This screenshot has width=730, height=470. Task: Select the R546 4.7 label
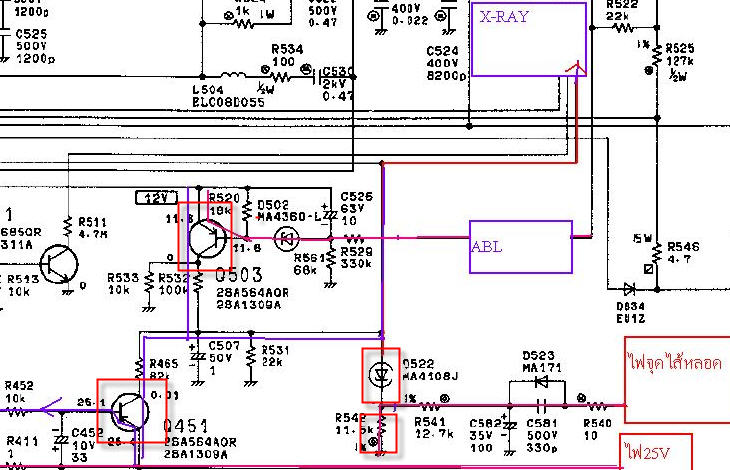[683, 253]
